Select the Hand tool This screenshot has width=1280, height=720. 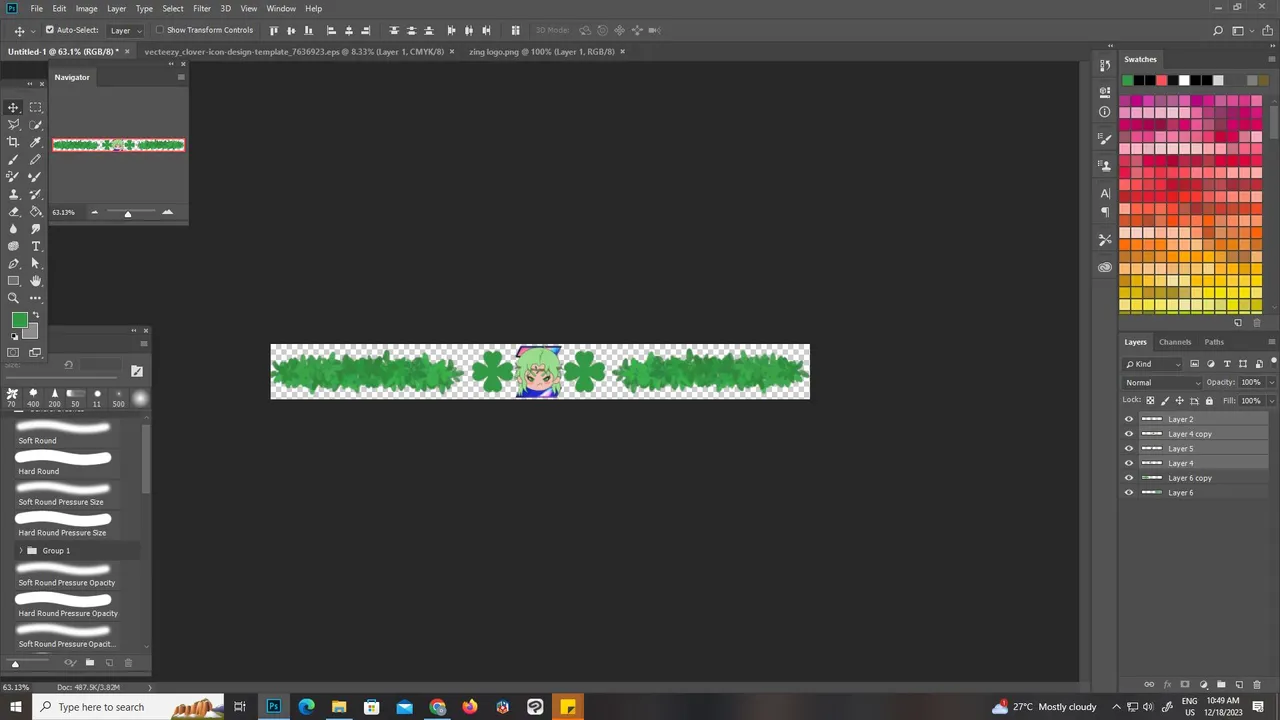click(35, 281)
